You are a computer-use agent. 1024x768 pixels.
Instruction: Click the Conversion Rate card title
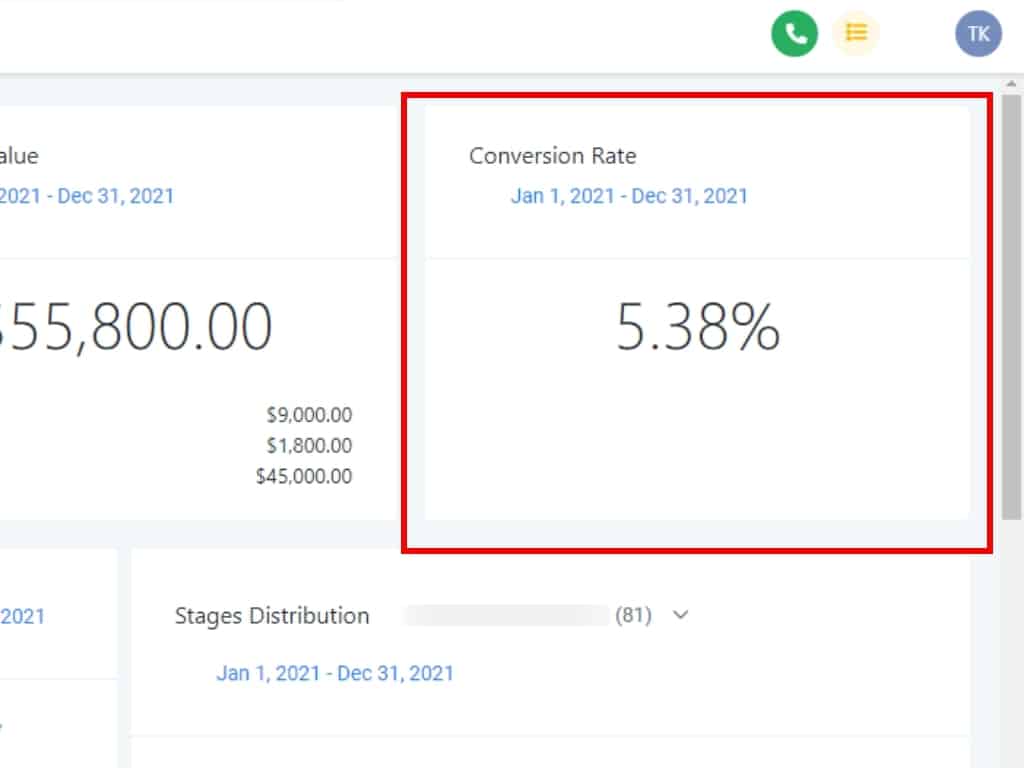[x=552, y=156]
